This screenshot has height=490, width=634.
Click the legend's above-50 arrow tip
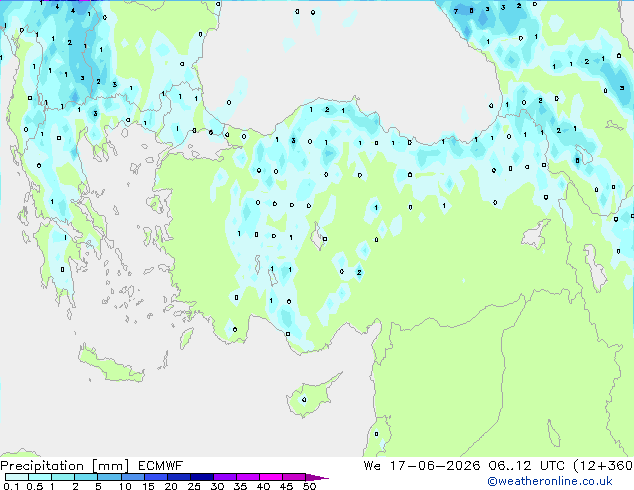pyautogui.click(x=317, y=477)
